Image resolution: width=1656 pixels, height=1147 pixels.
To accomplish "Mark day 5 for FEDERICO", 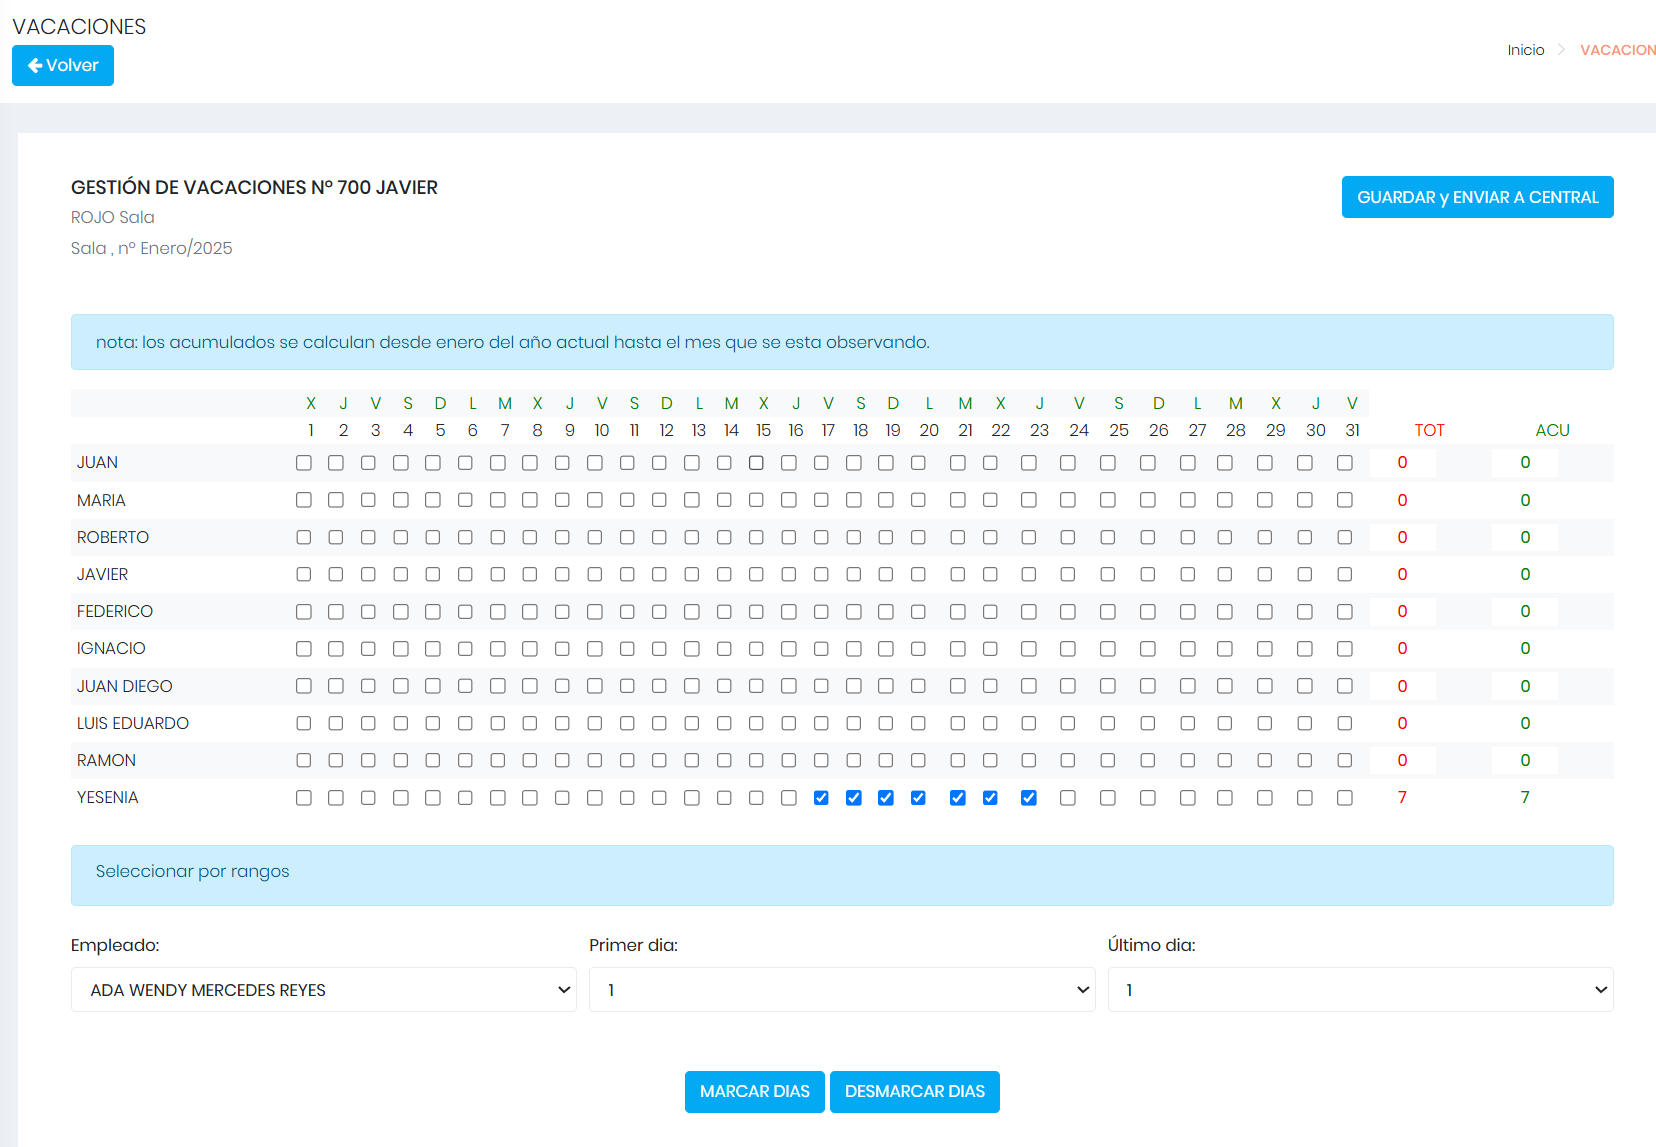I will tap(433, 612).
